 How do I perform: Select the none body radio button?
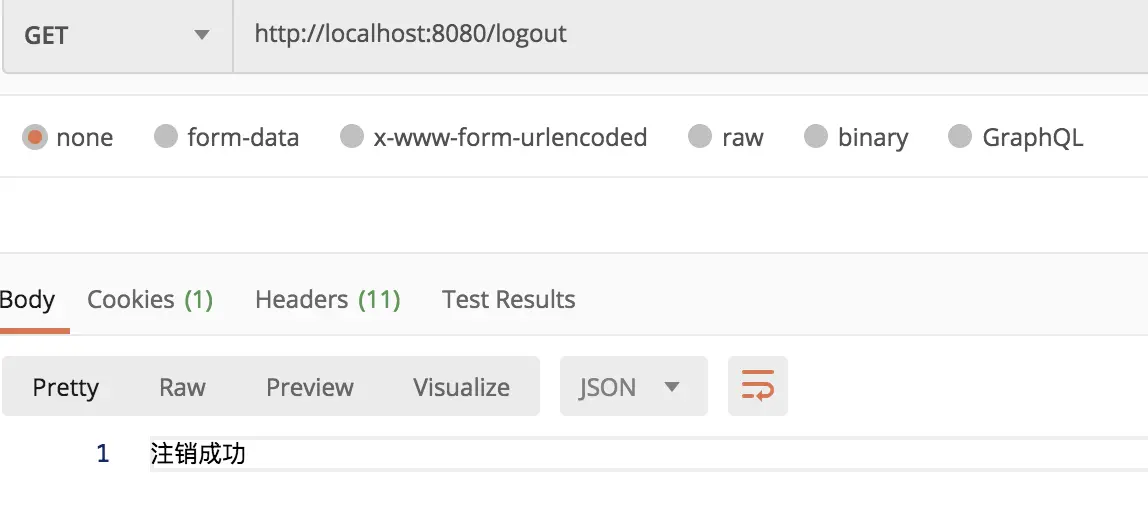[35, 137]
